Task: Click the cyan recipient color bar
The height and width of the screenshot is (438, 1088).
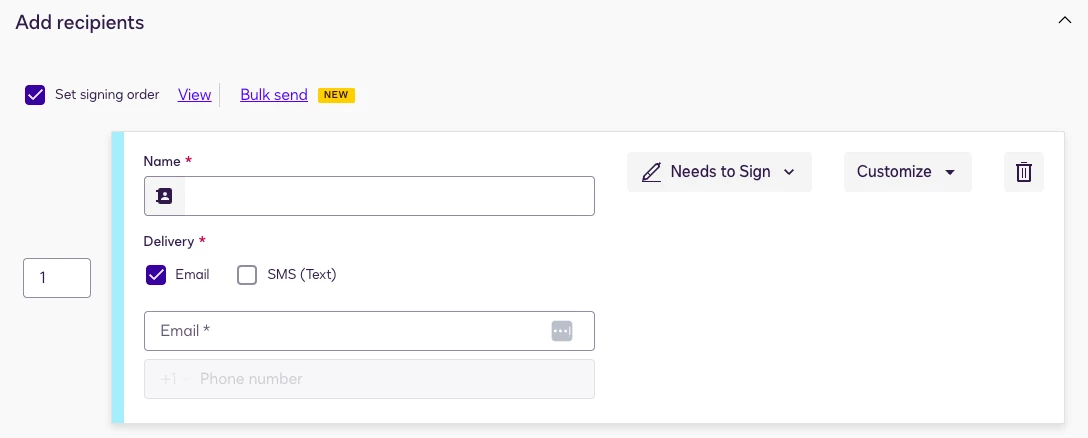Action: click(x=117, y=277)
